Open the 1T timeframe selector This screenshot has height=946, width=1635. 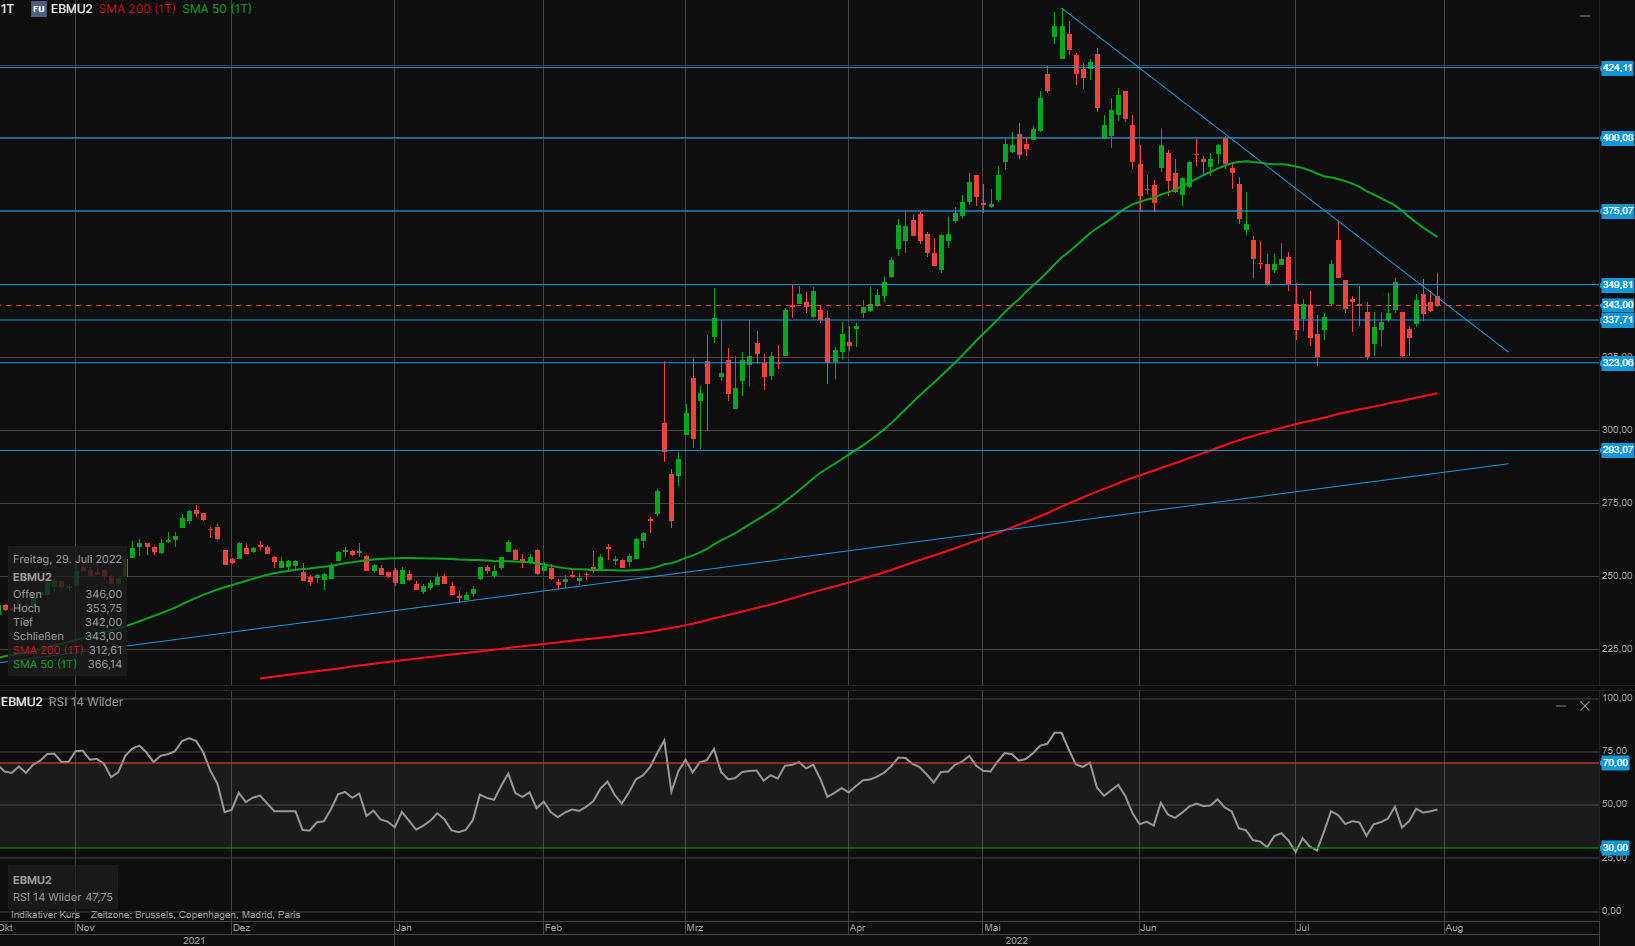pos(8,9)
